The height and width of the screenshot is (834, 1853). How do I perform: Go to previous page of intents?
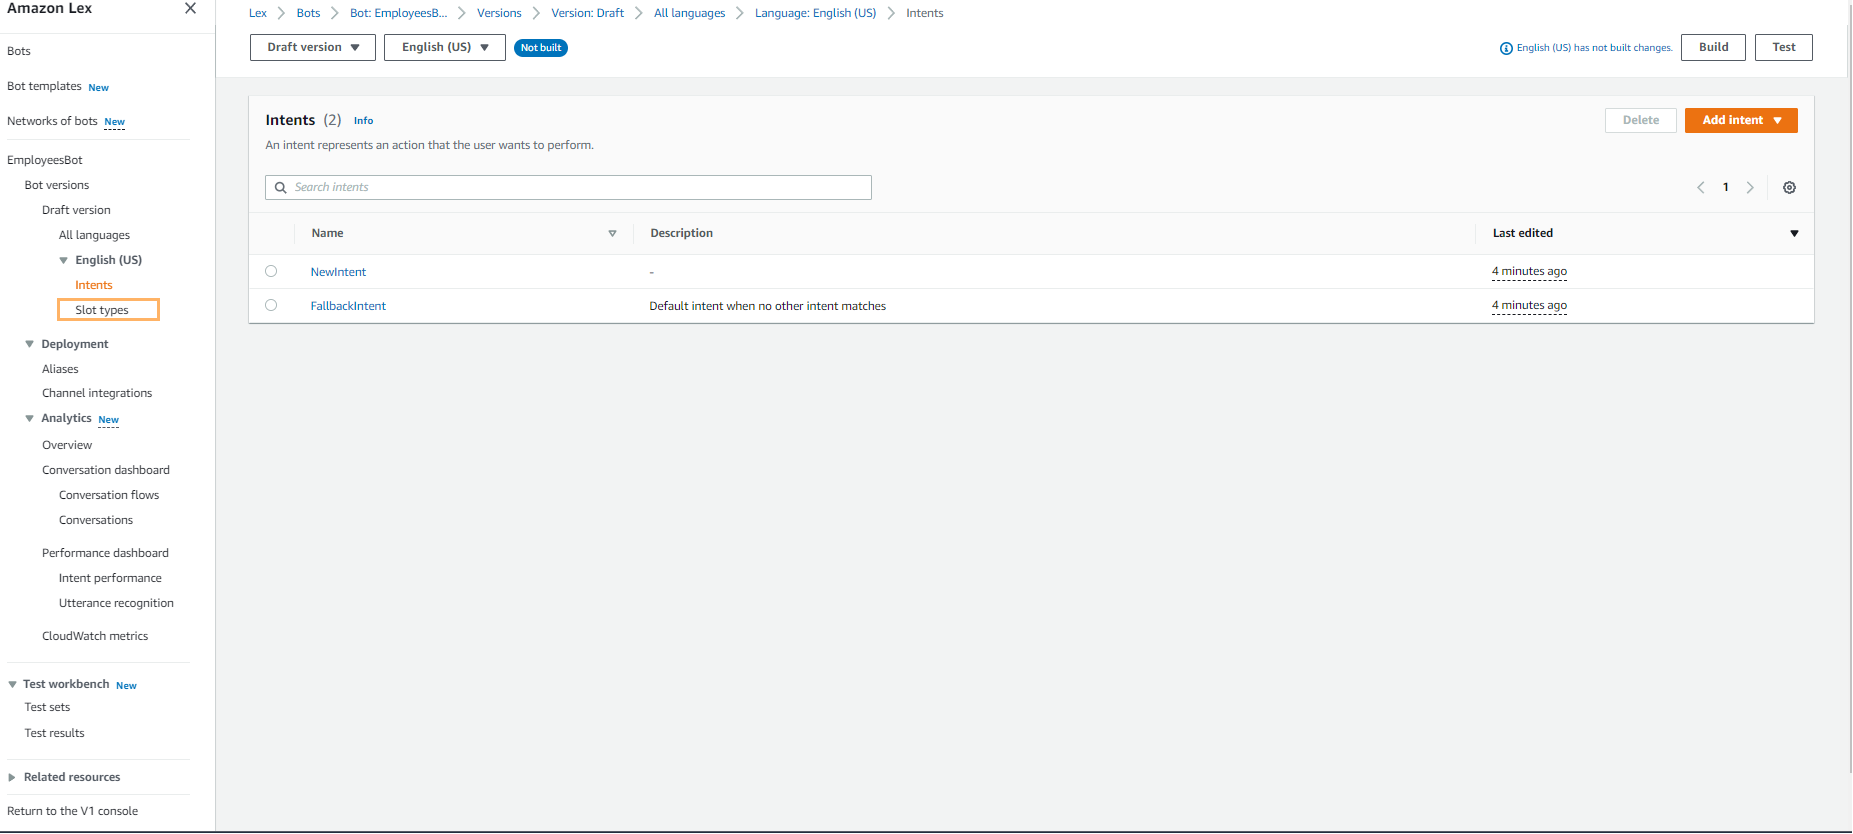[x=1700, y=188]
